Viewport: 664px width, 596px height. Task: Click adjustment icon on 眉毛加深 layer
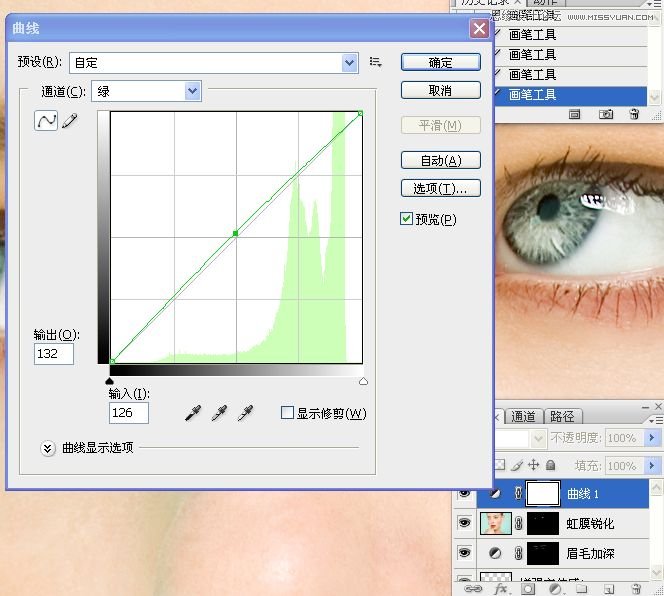coord(495,553)
